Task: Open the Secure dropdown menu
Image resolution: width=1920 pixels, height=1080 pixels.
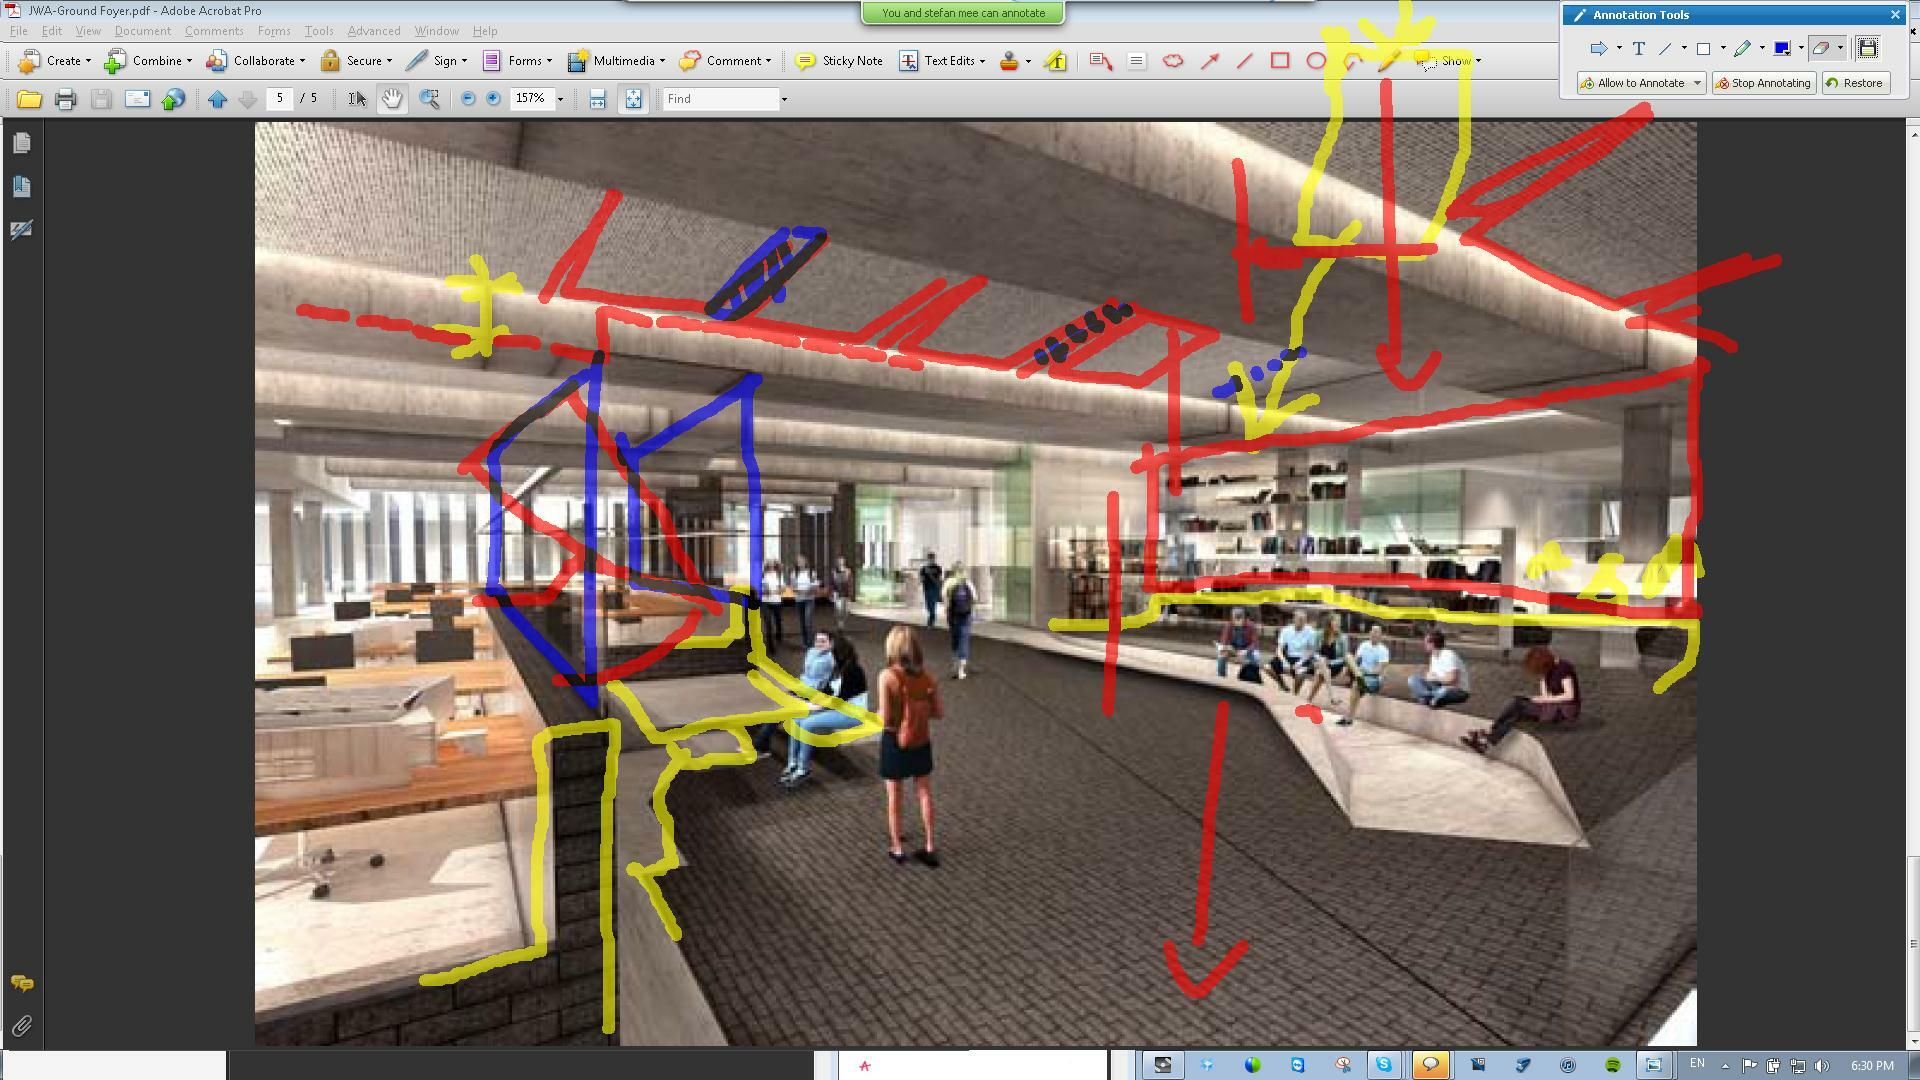Action: [x=356, y=61]
